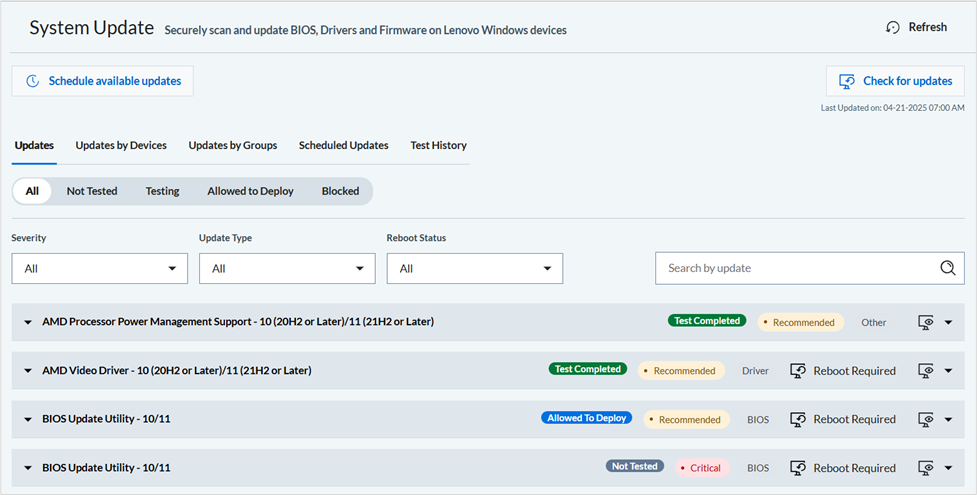Click the clock icon in Schedule available updates

point(33,81)
